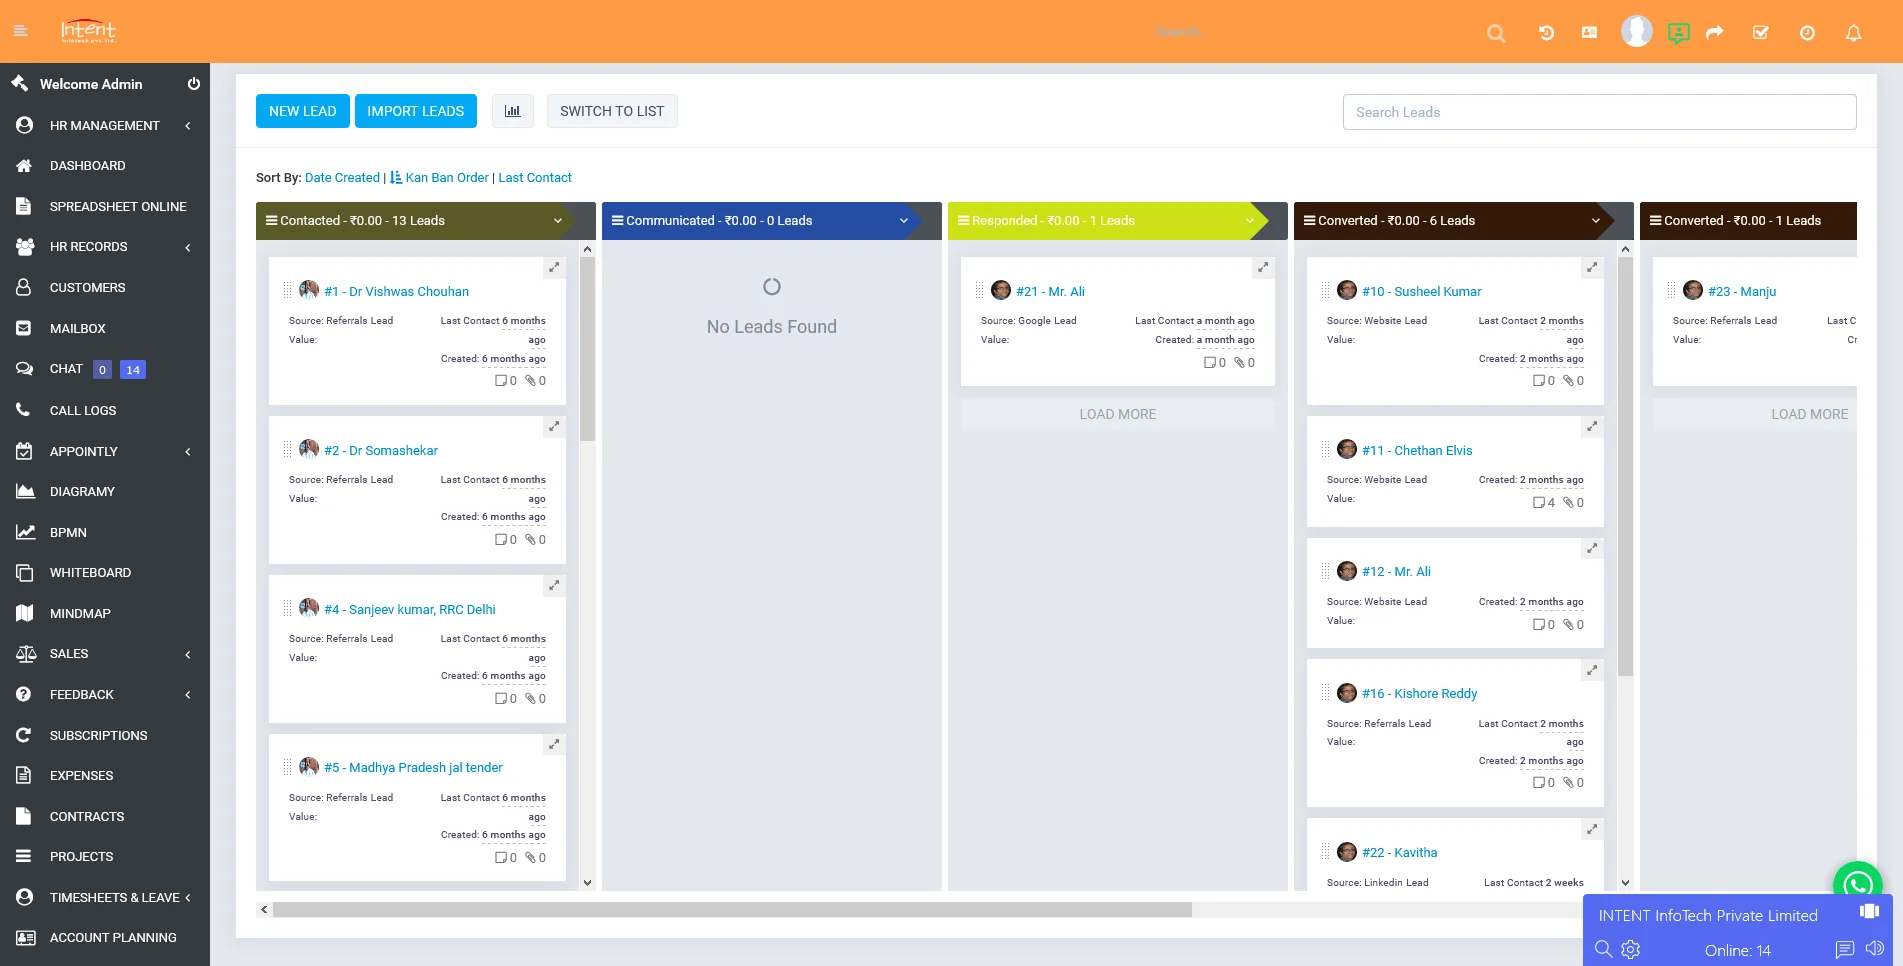Open chat widget settings gear icon
Image resolution: width=1903 pixels, height=966 pixels.
(1631, 949)
